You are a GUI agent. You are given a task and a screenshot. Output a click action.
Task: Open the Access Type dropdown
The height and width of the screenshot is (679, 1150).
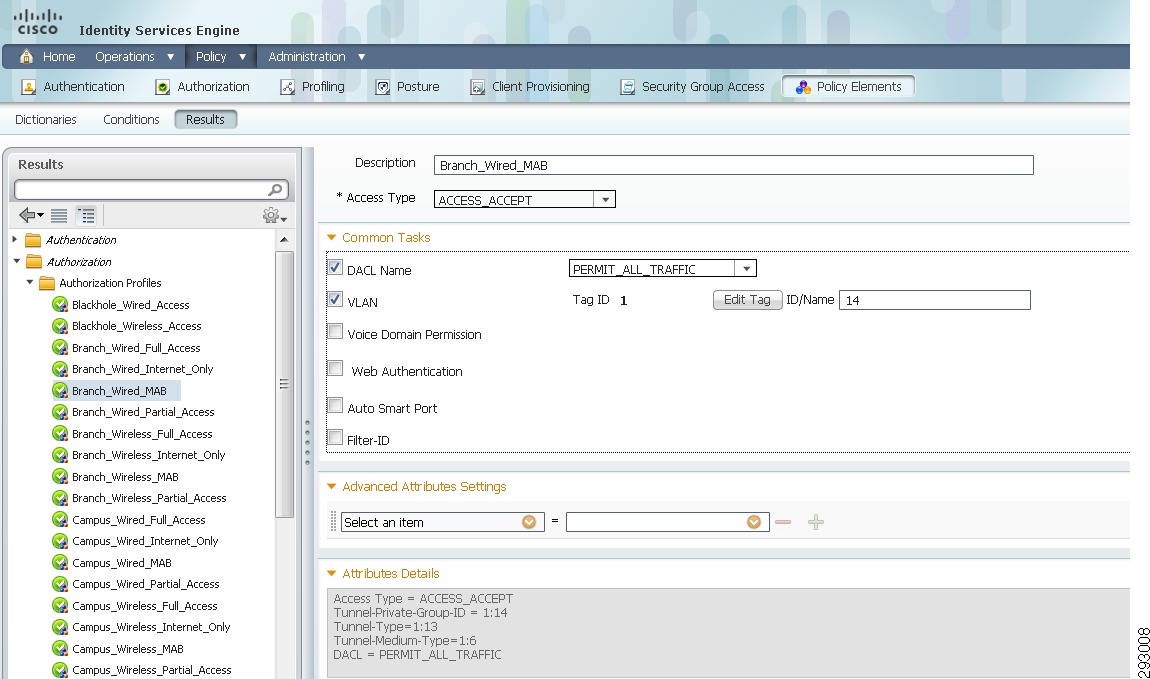(x=605, y=199)
